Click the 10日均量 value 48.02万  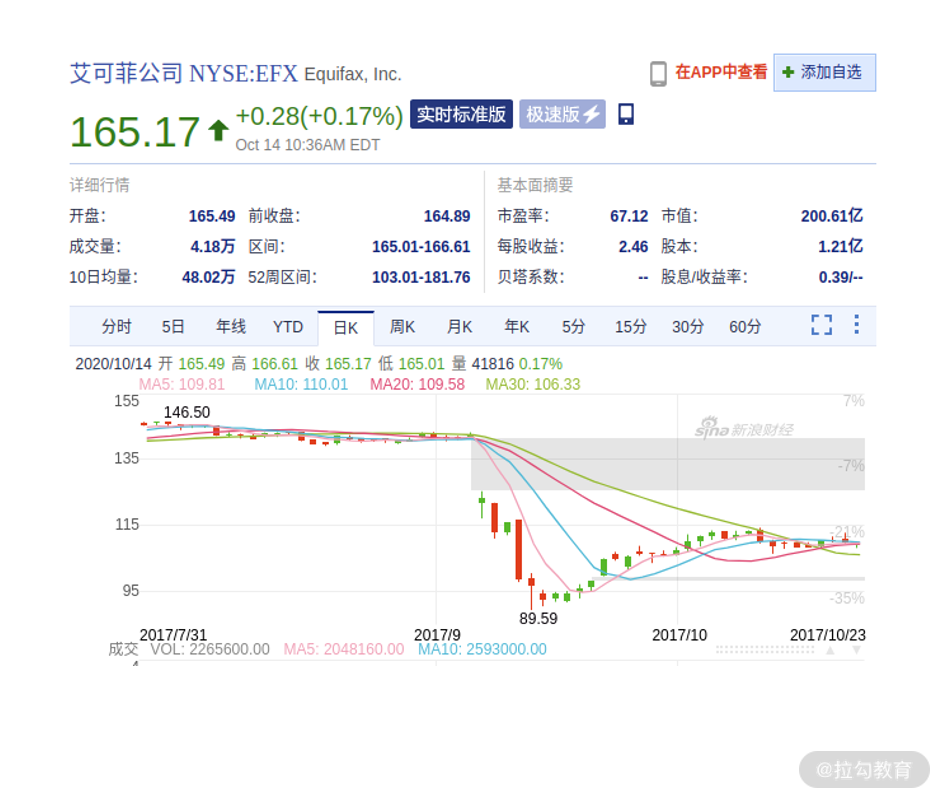tap(208, 278)
